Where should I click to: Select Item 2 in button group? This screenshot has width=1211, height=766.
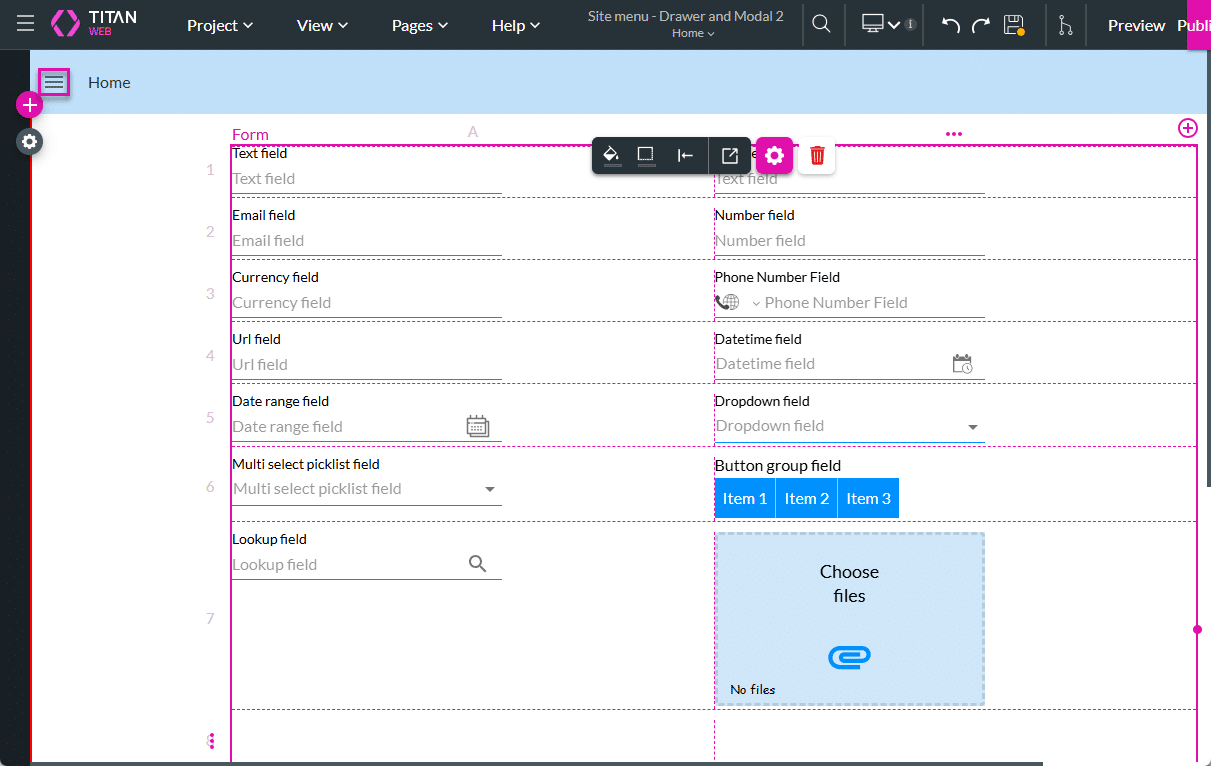(x=806, y=498)
